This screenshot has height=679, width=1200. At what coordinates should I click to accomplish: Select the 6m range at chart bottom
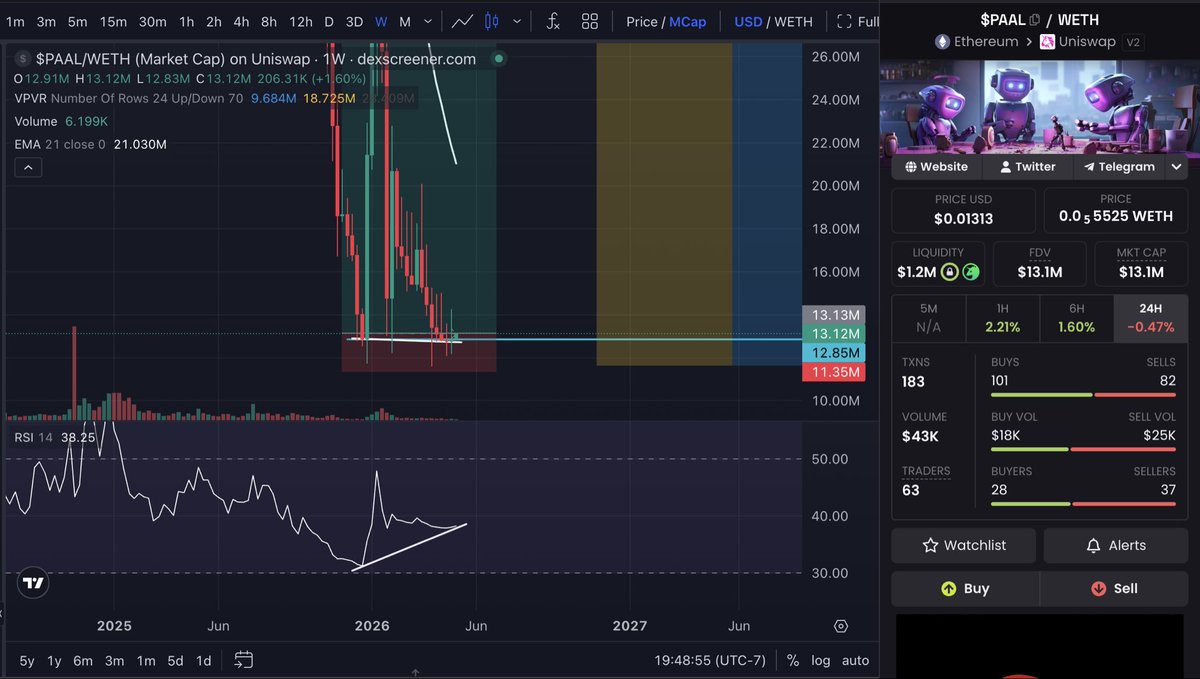point(84,660)
